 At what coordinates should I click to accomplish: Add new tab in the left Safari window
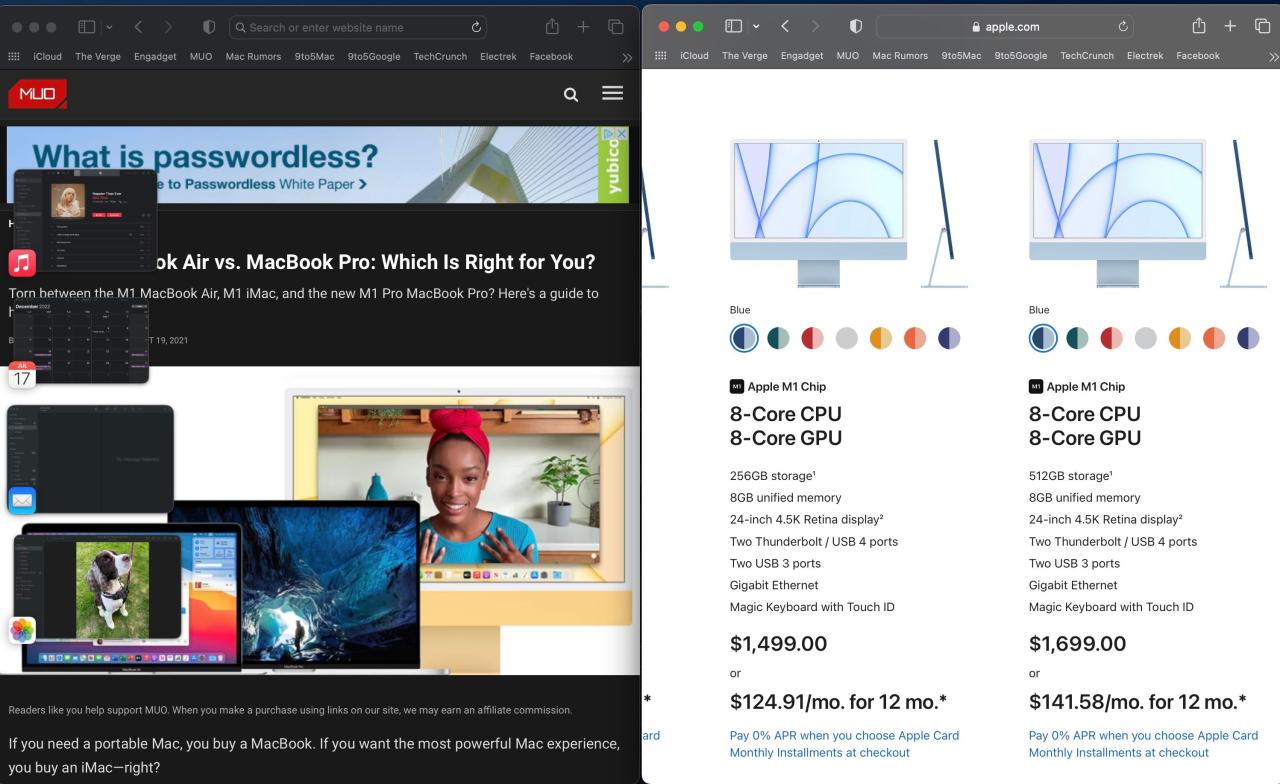583,27
